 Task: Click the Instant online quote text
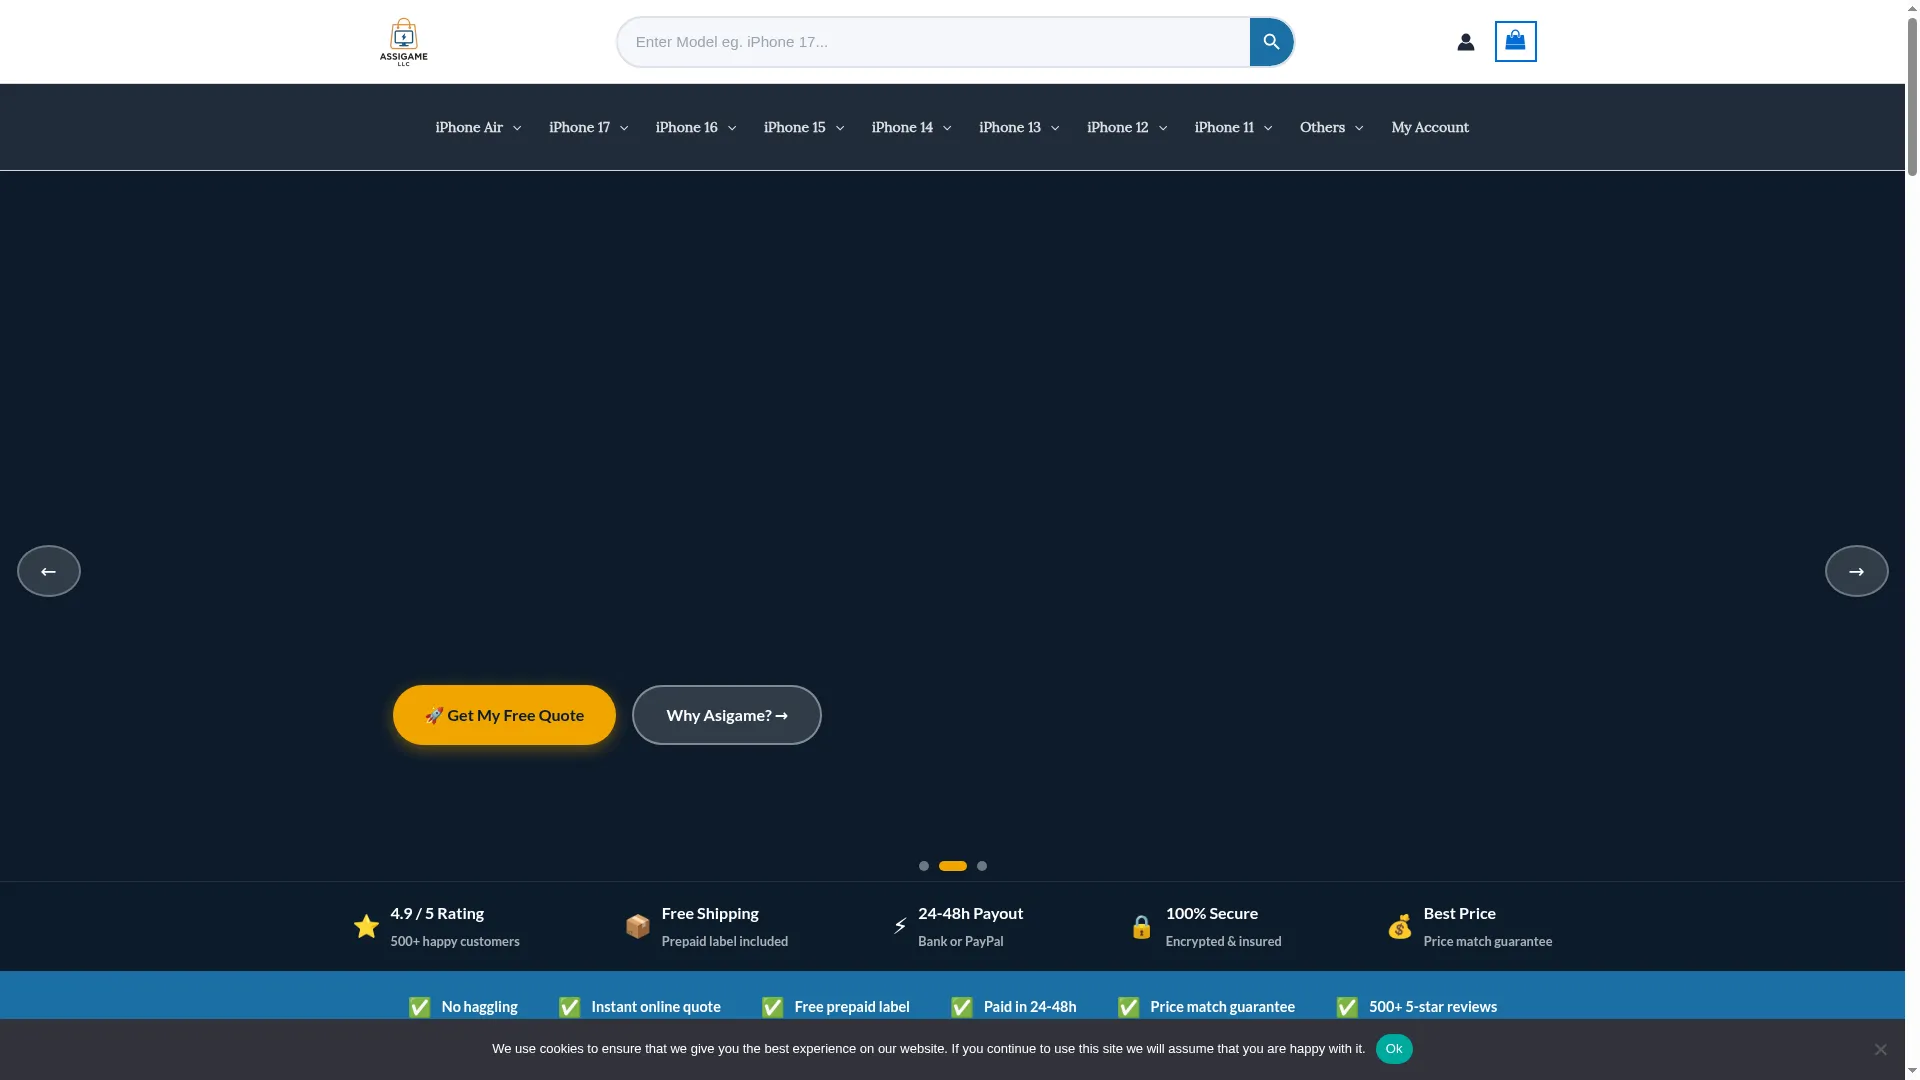pyautogui.click(x=656, y=1007)
